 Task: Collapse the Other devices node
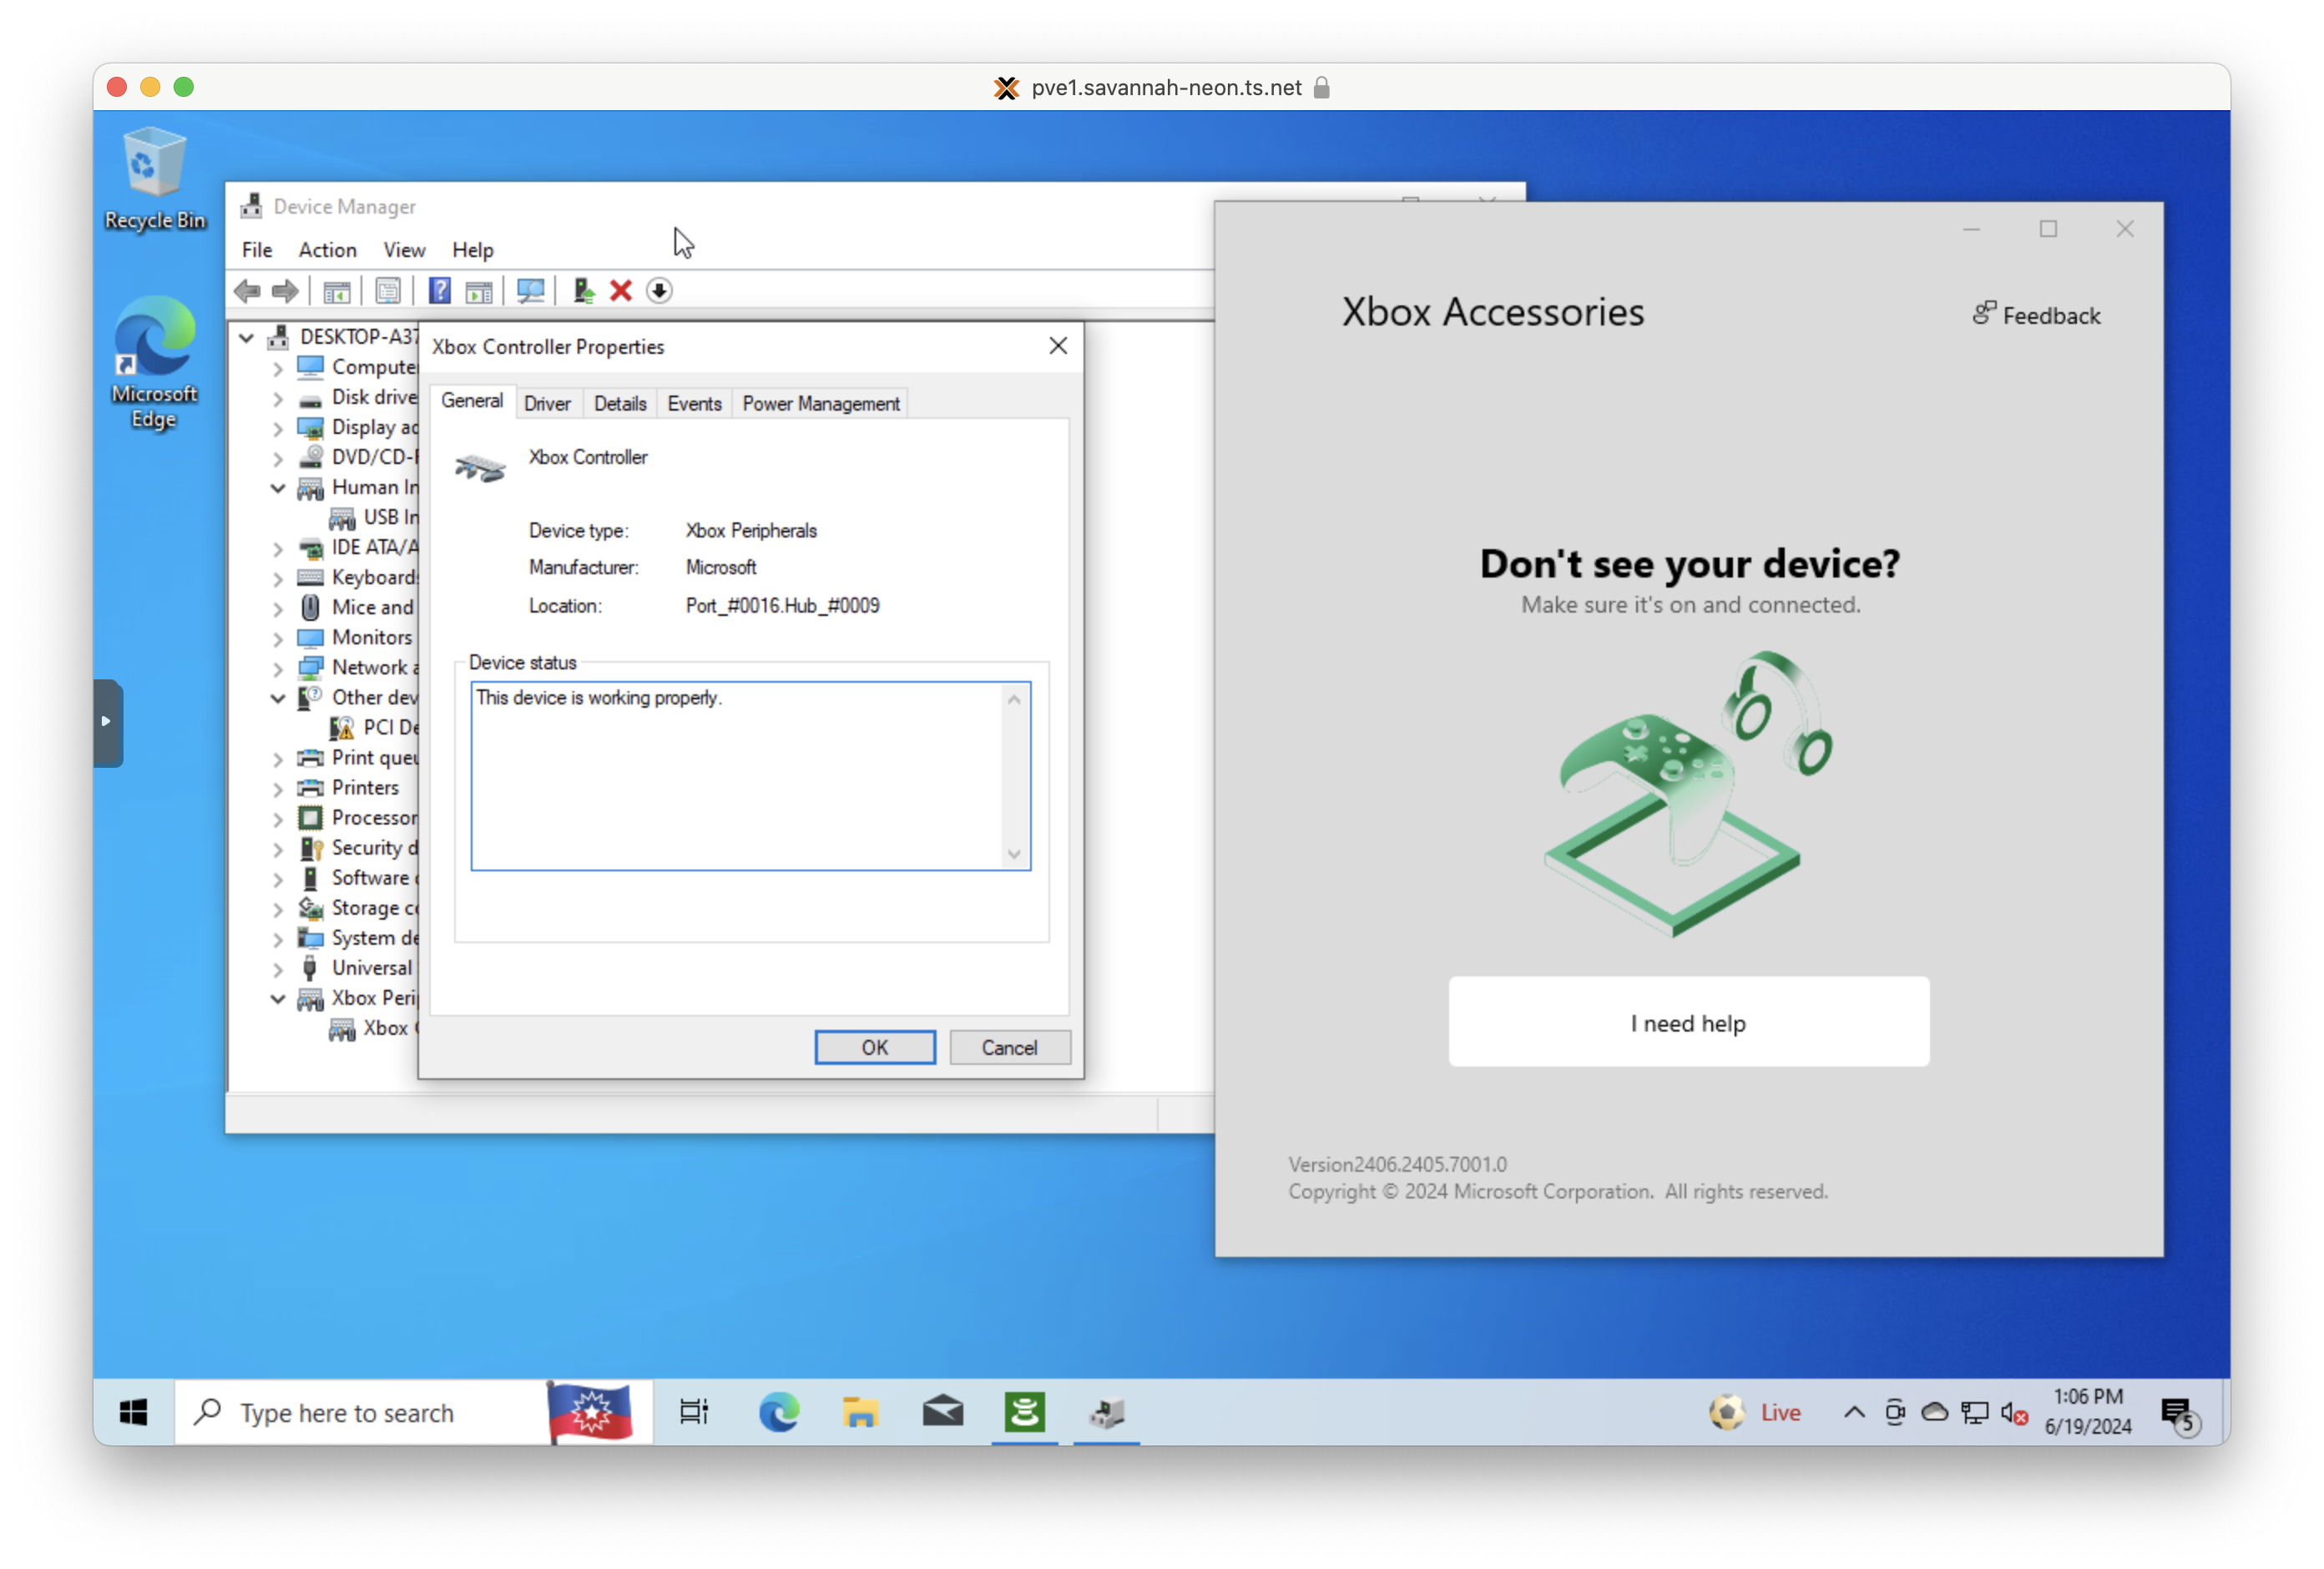(x=278, y=698)
